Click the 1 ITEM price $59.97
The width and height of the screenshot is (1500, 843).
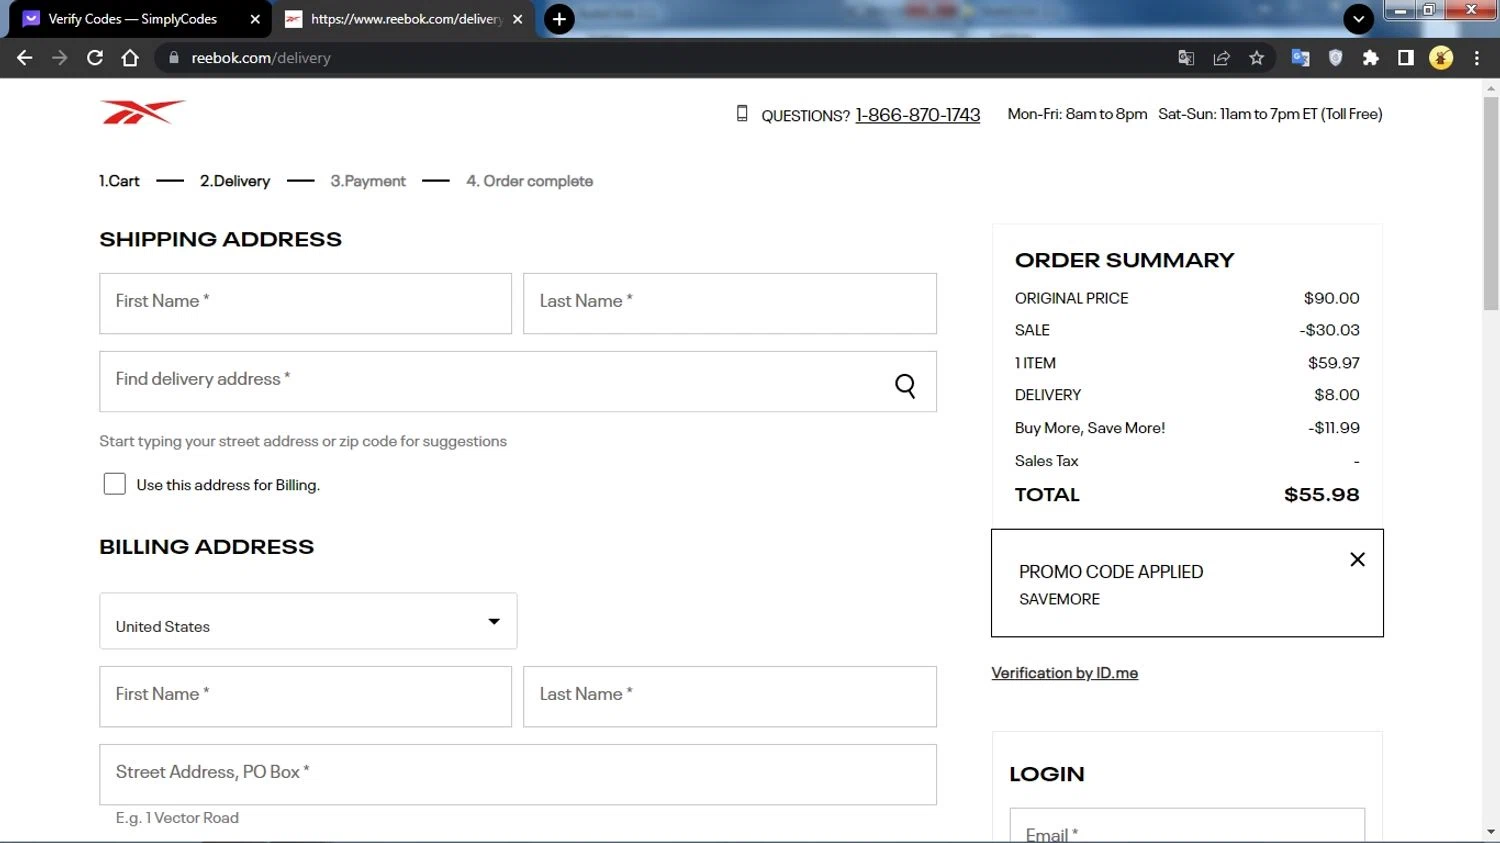pos(1334,363)
